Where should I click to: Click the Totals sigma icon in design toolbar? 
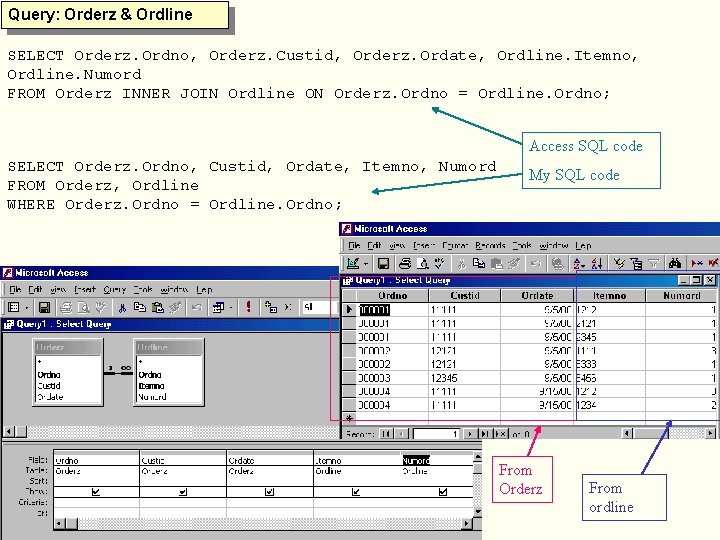pos(288,307)
